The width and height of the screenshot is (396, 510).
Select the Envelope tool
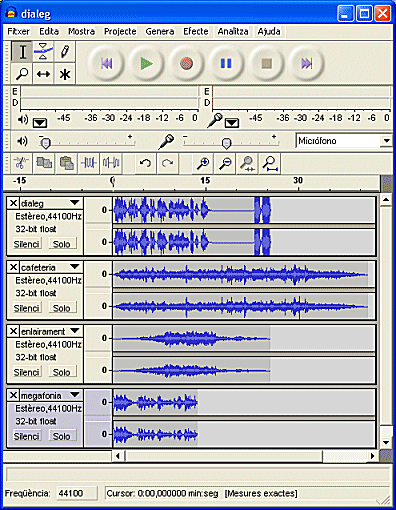(x=43, y=52)
